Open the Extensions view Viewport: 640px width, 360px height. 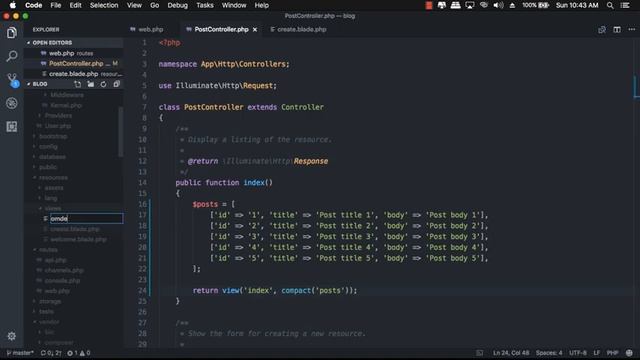[11, 127]
